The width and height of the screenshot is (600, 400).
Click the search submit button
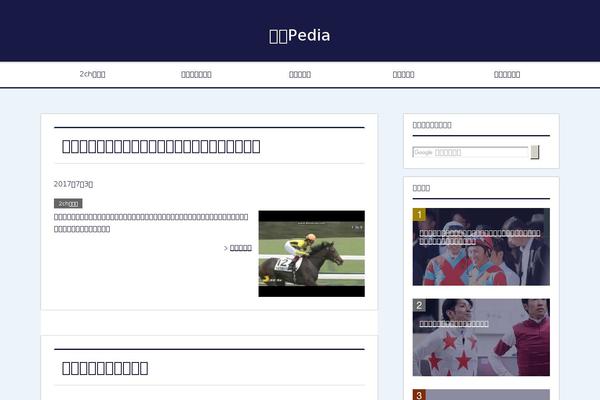535,152
